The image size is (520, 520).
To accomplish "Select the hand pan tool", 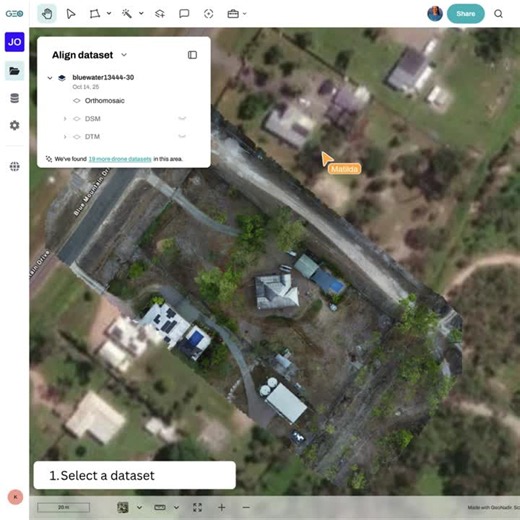I will (47, 14).
